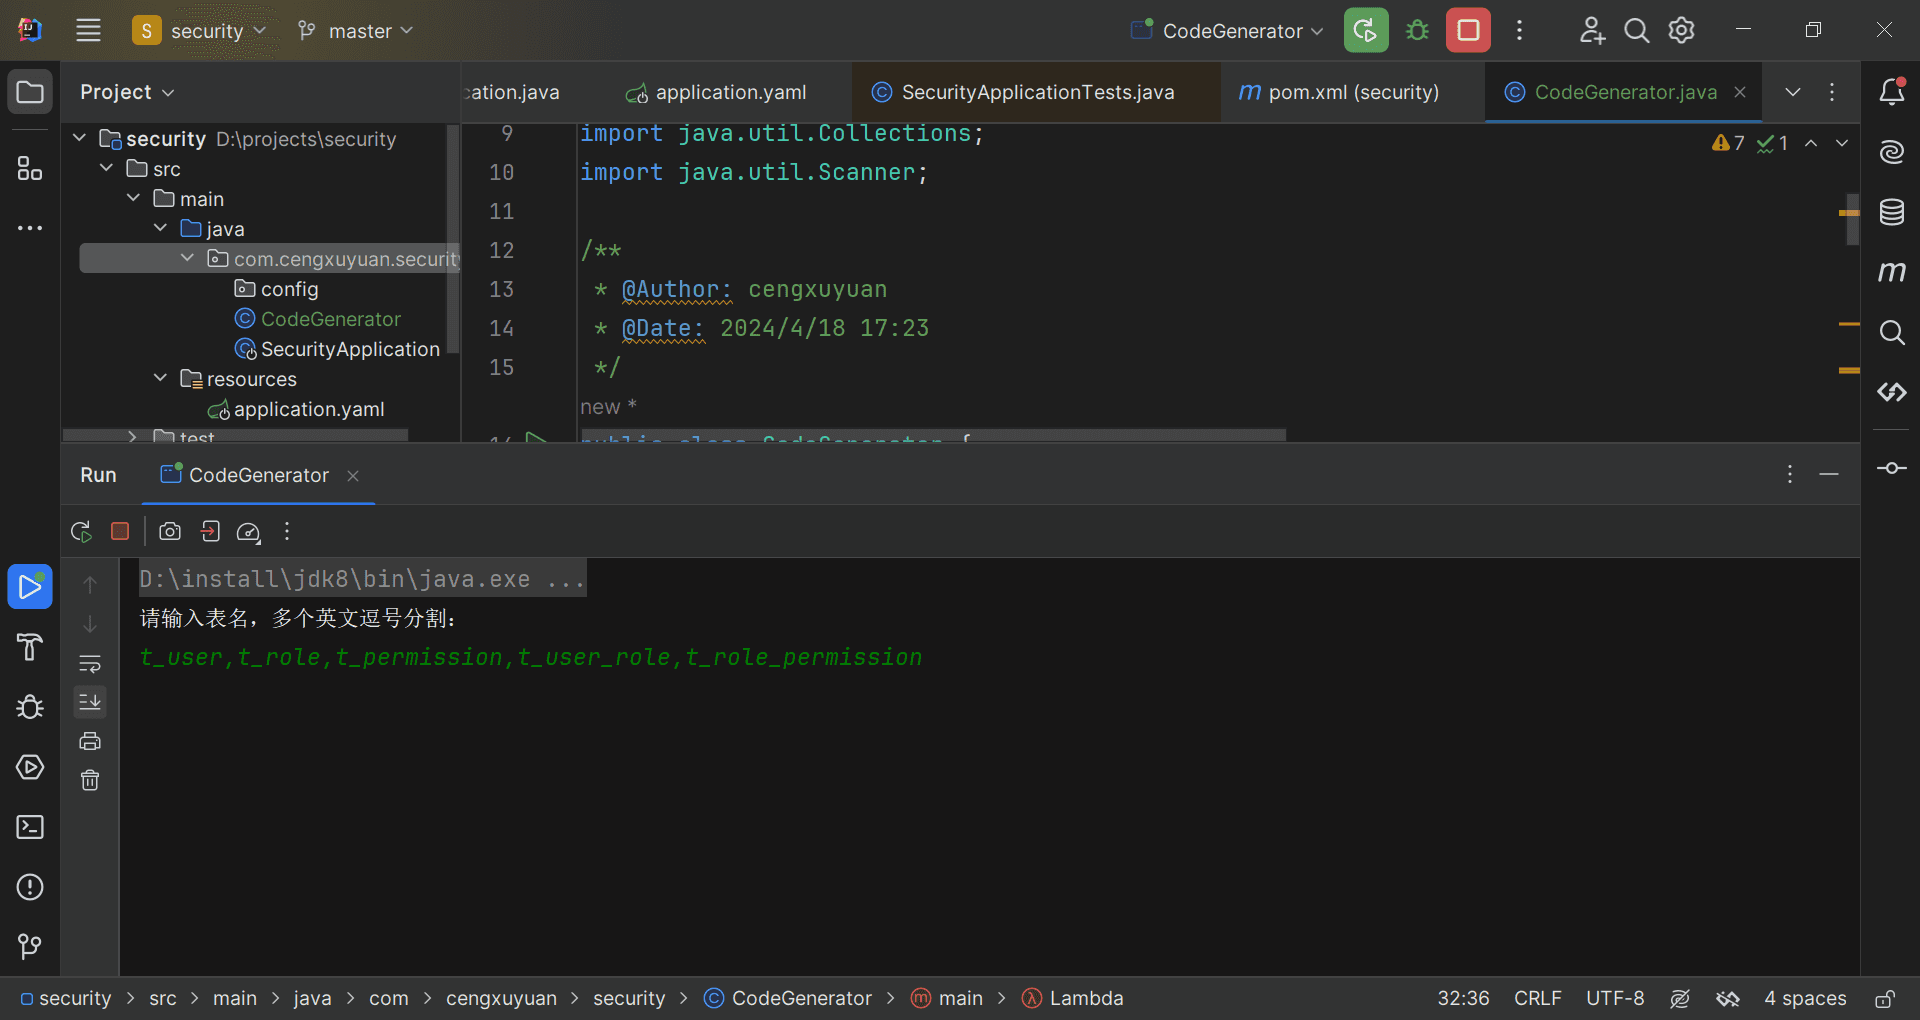Open the Structure tool window
Screen dimensions: 1920x1020
[x=30, y=168]
